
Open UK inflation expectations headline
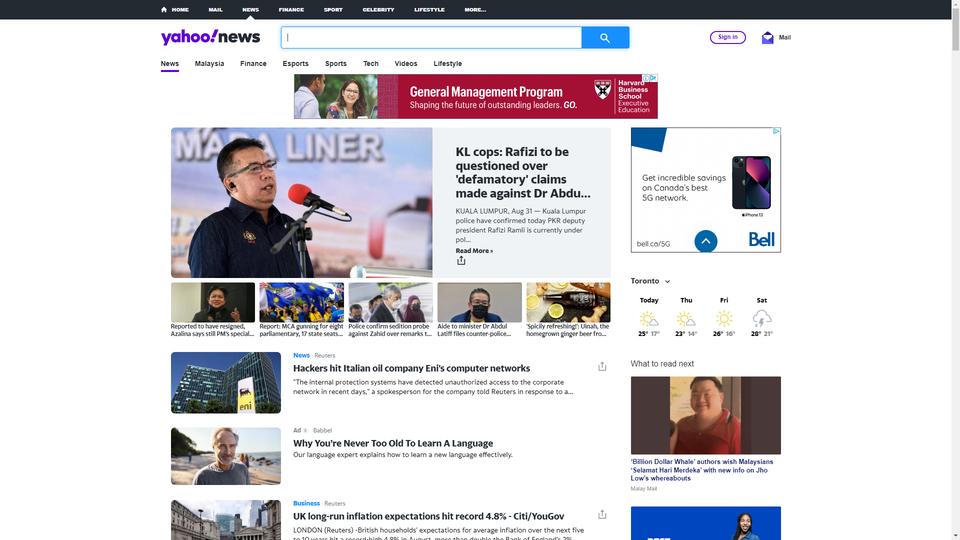coord(429,516)
